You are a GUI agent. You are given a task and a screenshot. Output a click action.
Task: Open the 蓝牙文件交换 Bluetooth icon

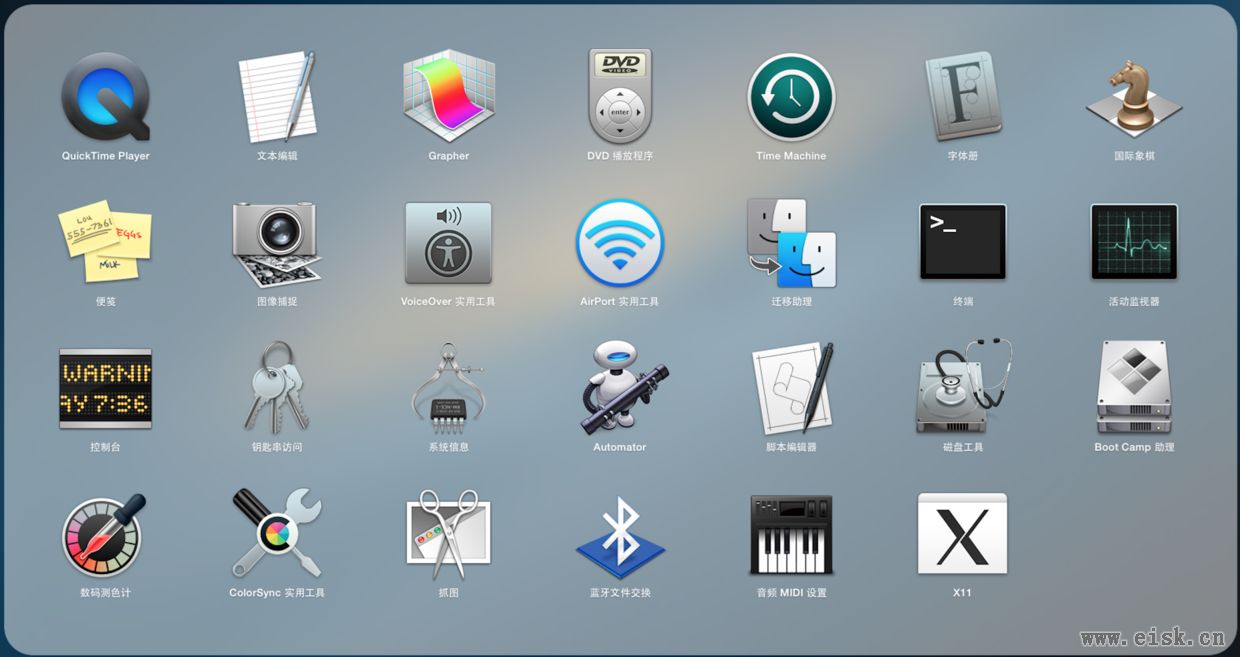(620, 536)
